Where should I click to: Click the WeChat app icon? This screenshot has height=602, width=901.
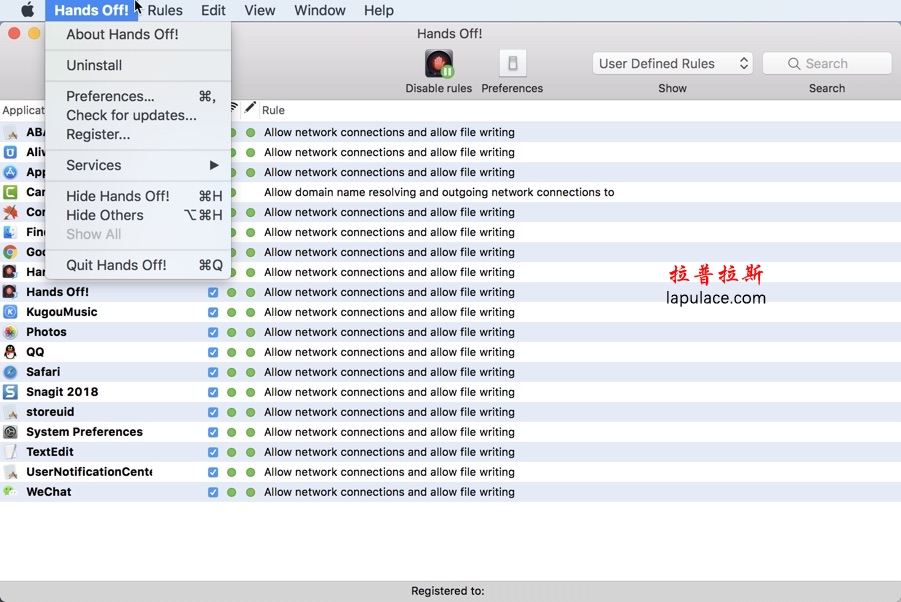point(10,492)
